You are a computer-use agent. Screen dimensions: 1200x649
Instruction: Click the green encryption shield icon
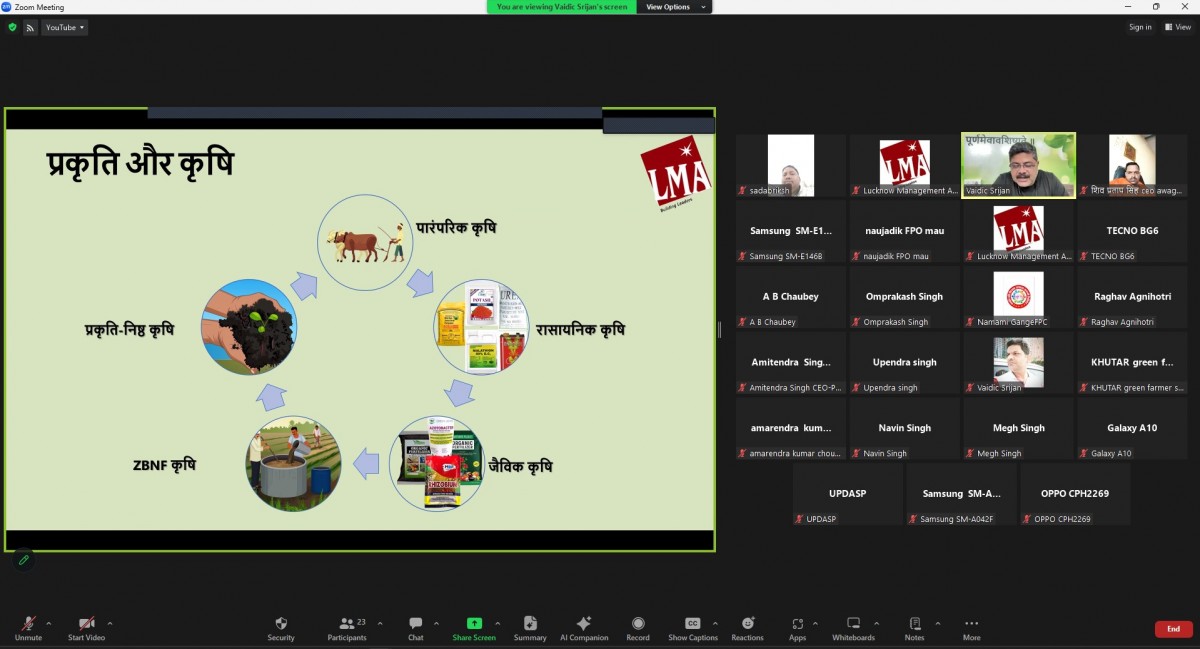(12, 27)
